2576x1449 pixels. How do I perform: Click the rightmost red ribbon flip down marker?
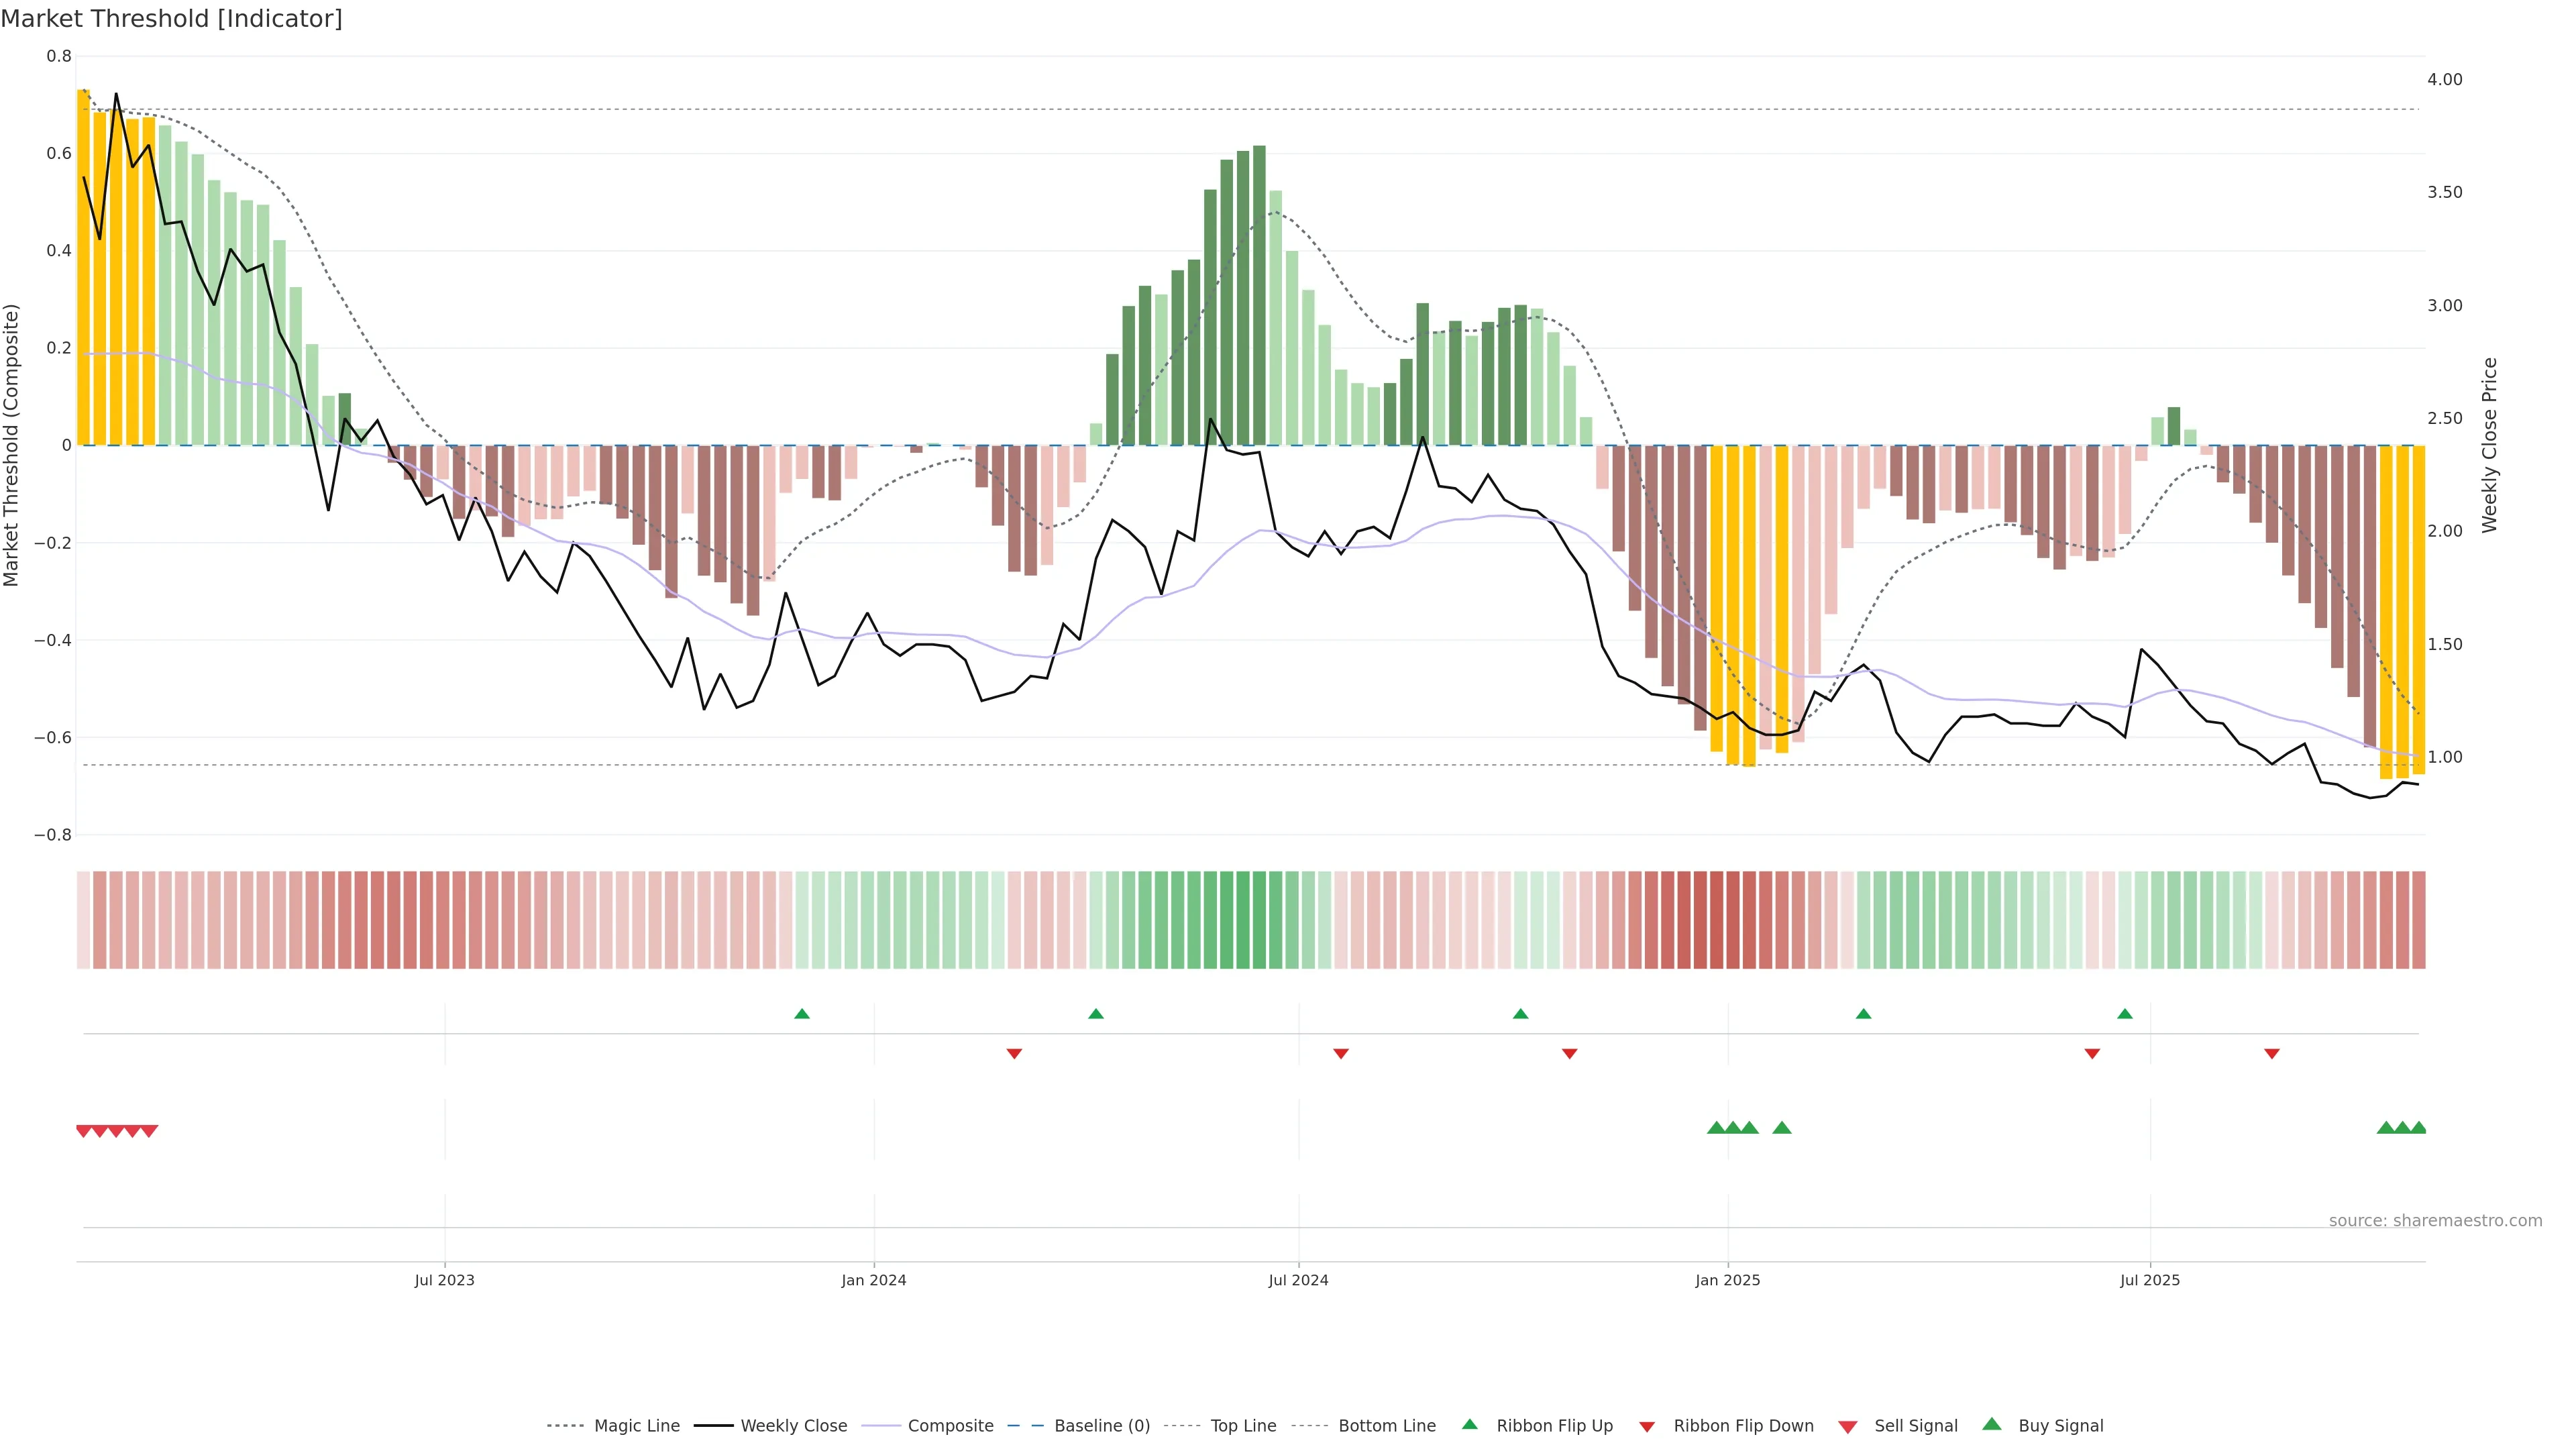tap(2271, 1053)
